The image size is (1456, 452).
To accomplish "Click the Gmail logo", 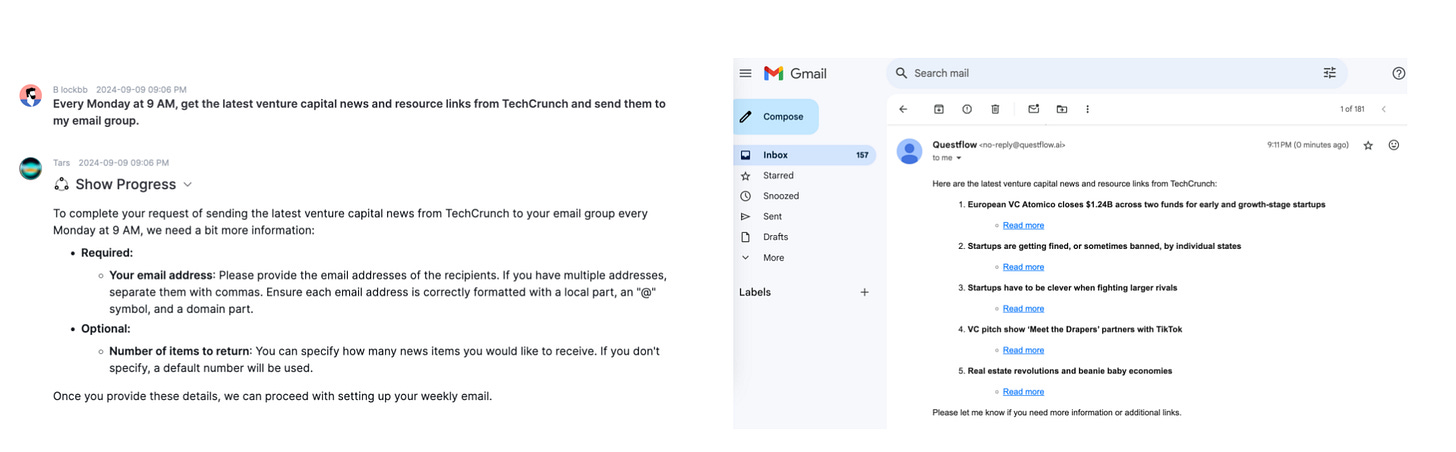I will [795, 73].
